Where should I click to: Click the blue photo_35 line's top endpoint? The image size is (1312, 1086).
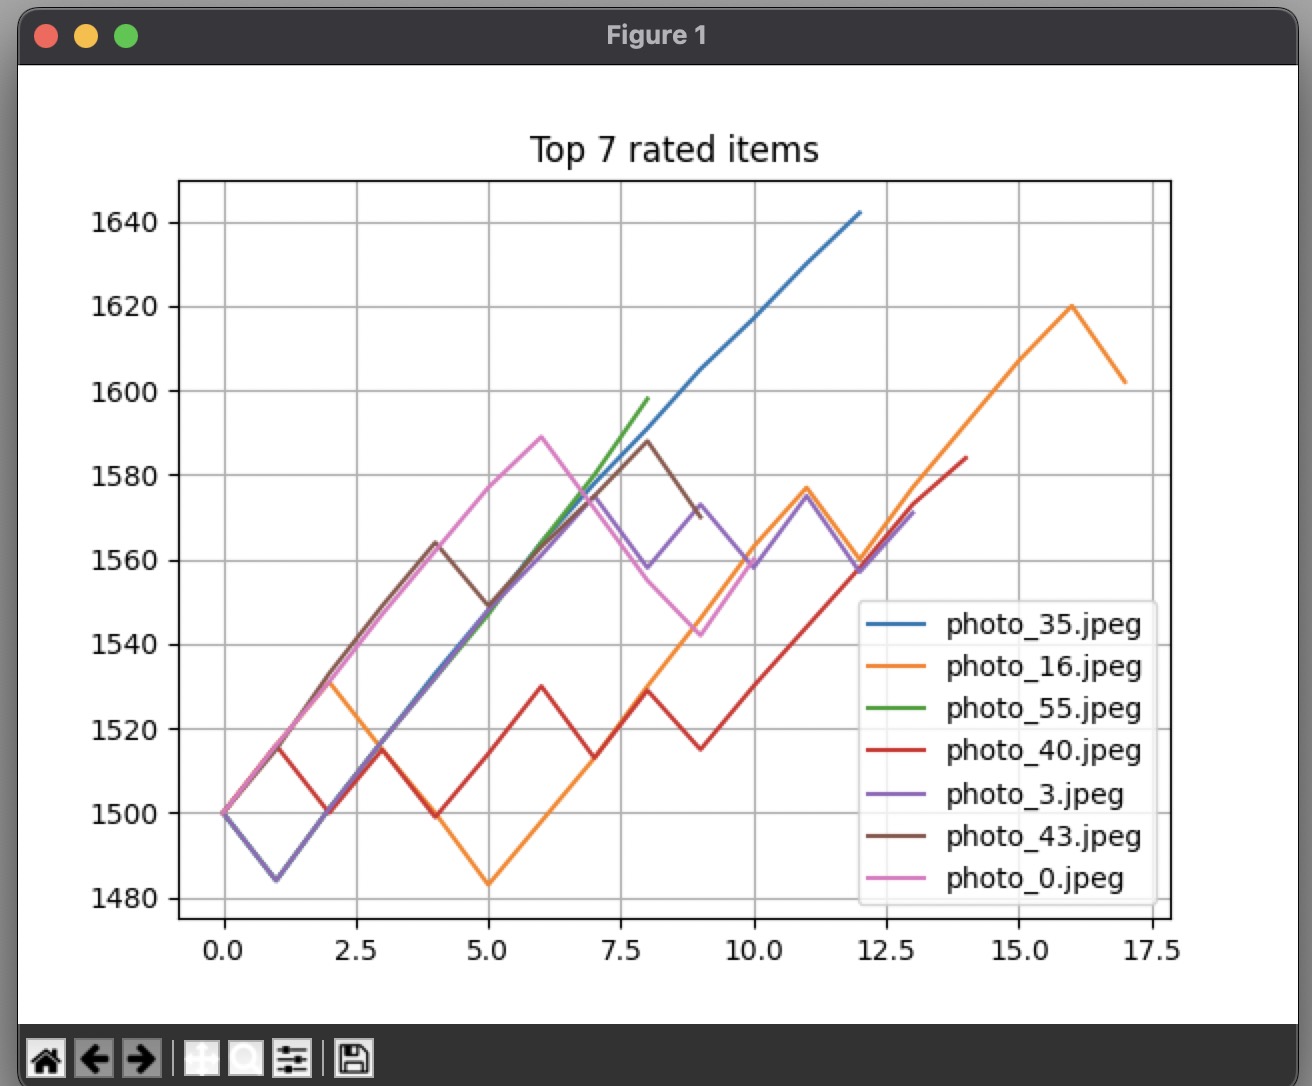859,212
